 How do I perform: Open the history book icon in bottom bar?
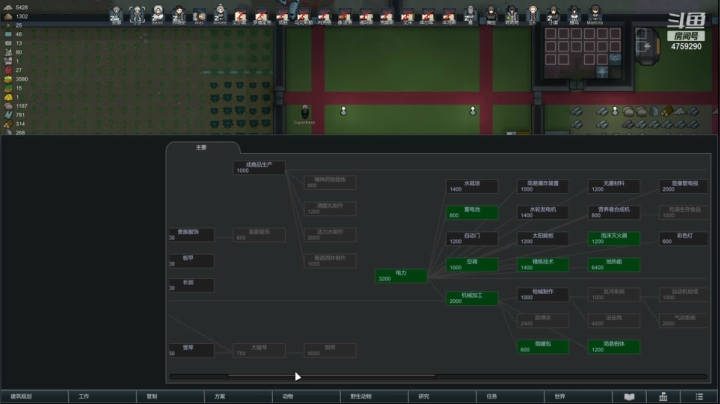pos(629,397)
